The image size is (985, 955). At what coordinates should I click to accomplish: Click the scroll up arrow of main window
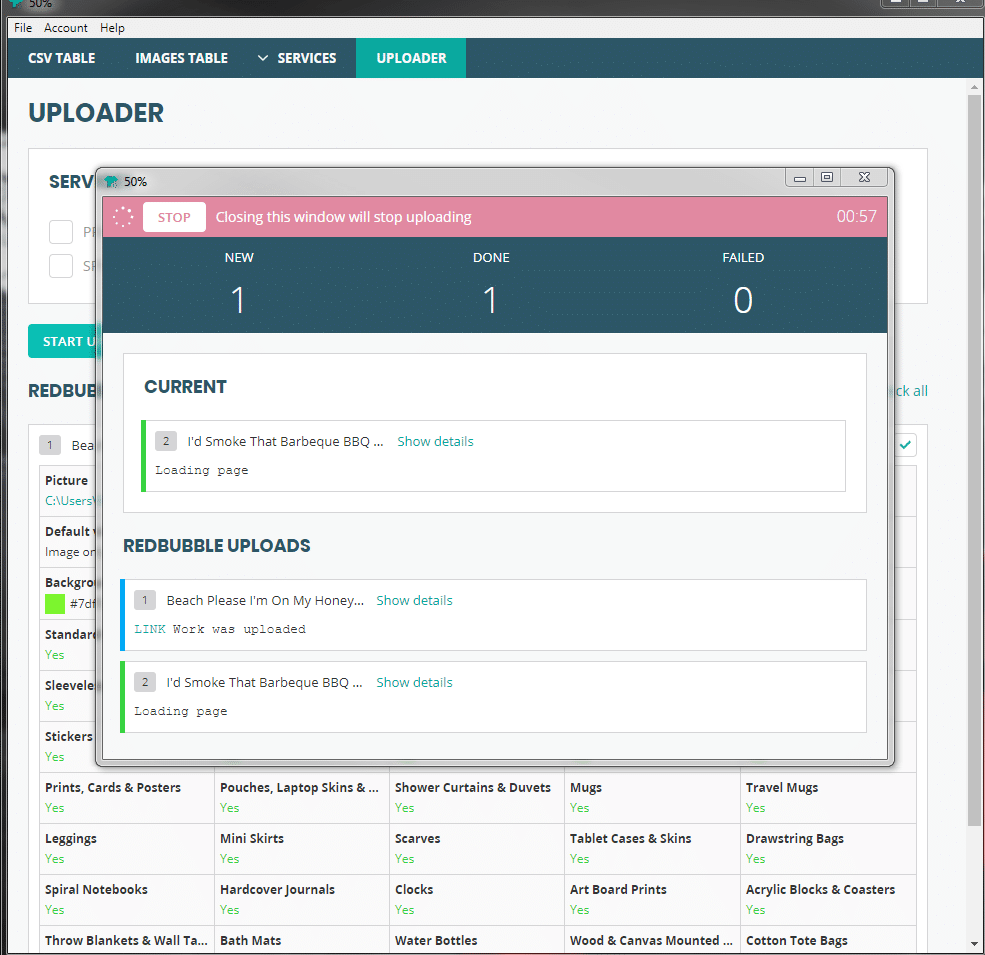coord(974,87)
